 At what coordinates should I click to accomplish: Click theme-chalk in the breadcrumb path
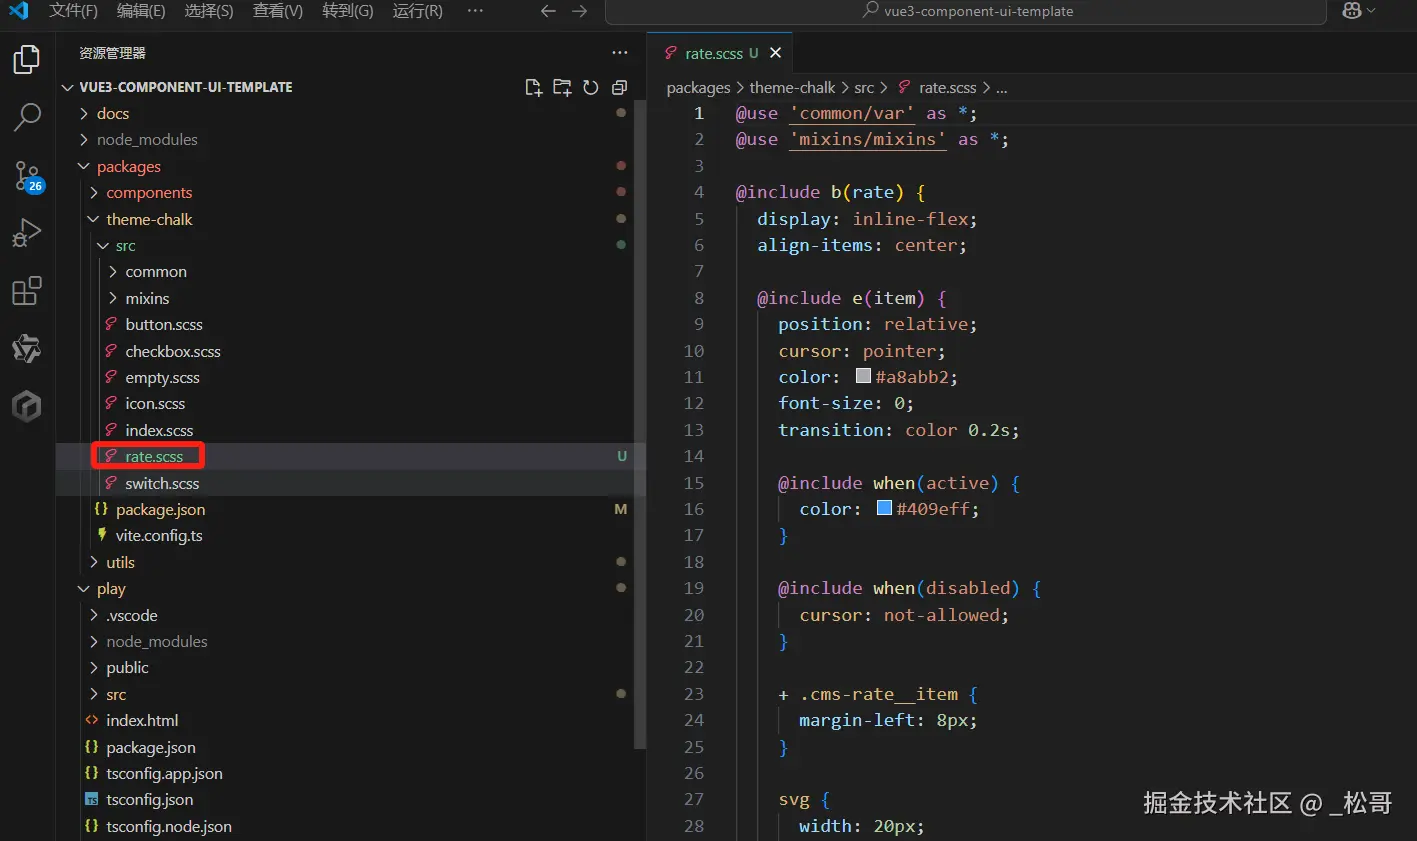coord(792,88)
